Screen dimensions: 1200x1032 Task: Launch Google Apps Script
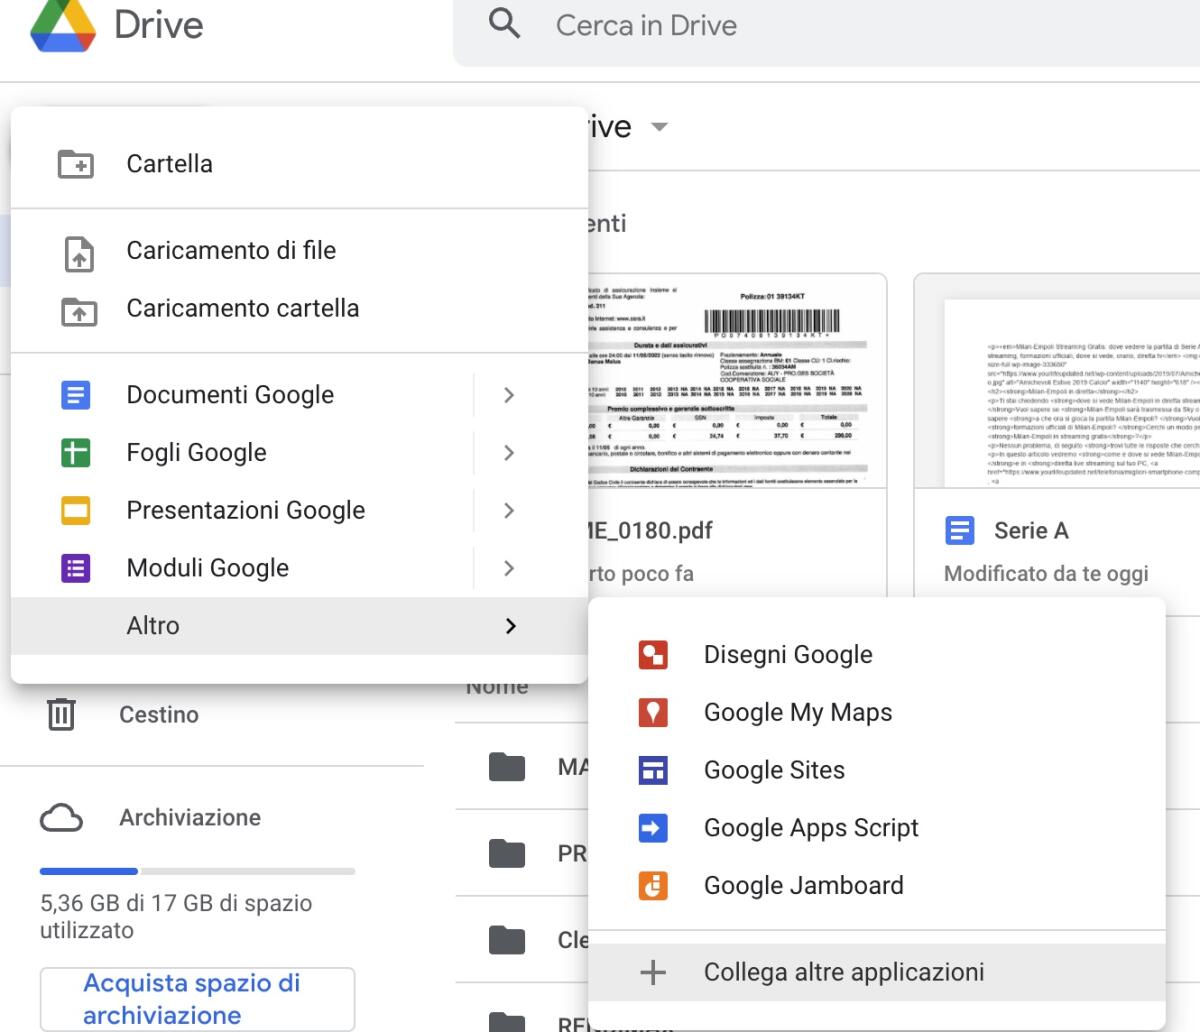pos(811,828)
